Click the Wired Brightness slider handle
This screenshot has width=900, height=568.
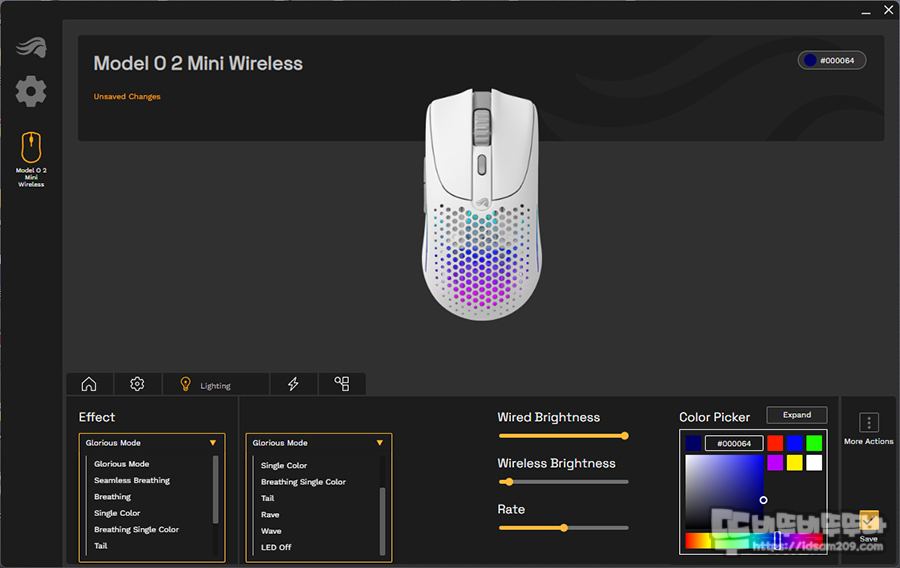(x=624, y=436)
